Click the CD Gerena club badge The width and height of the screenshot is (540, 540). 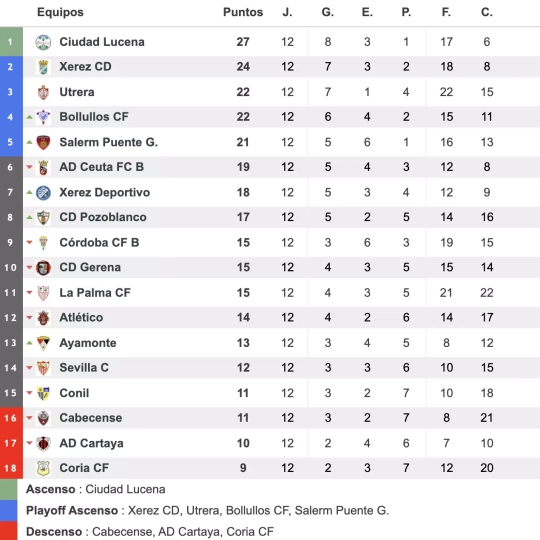click(x=43, y=268)
